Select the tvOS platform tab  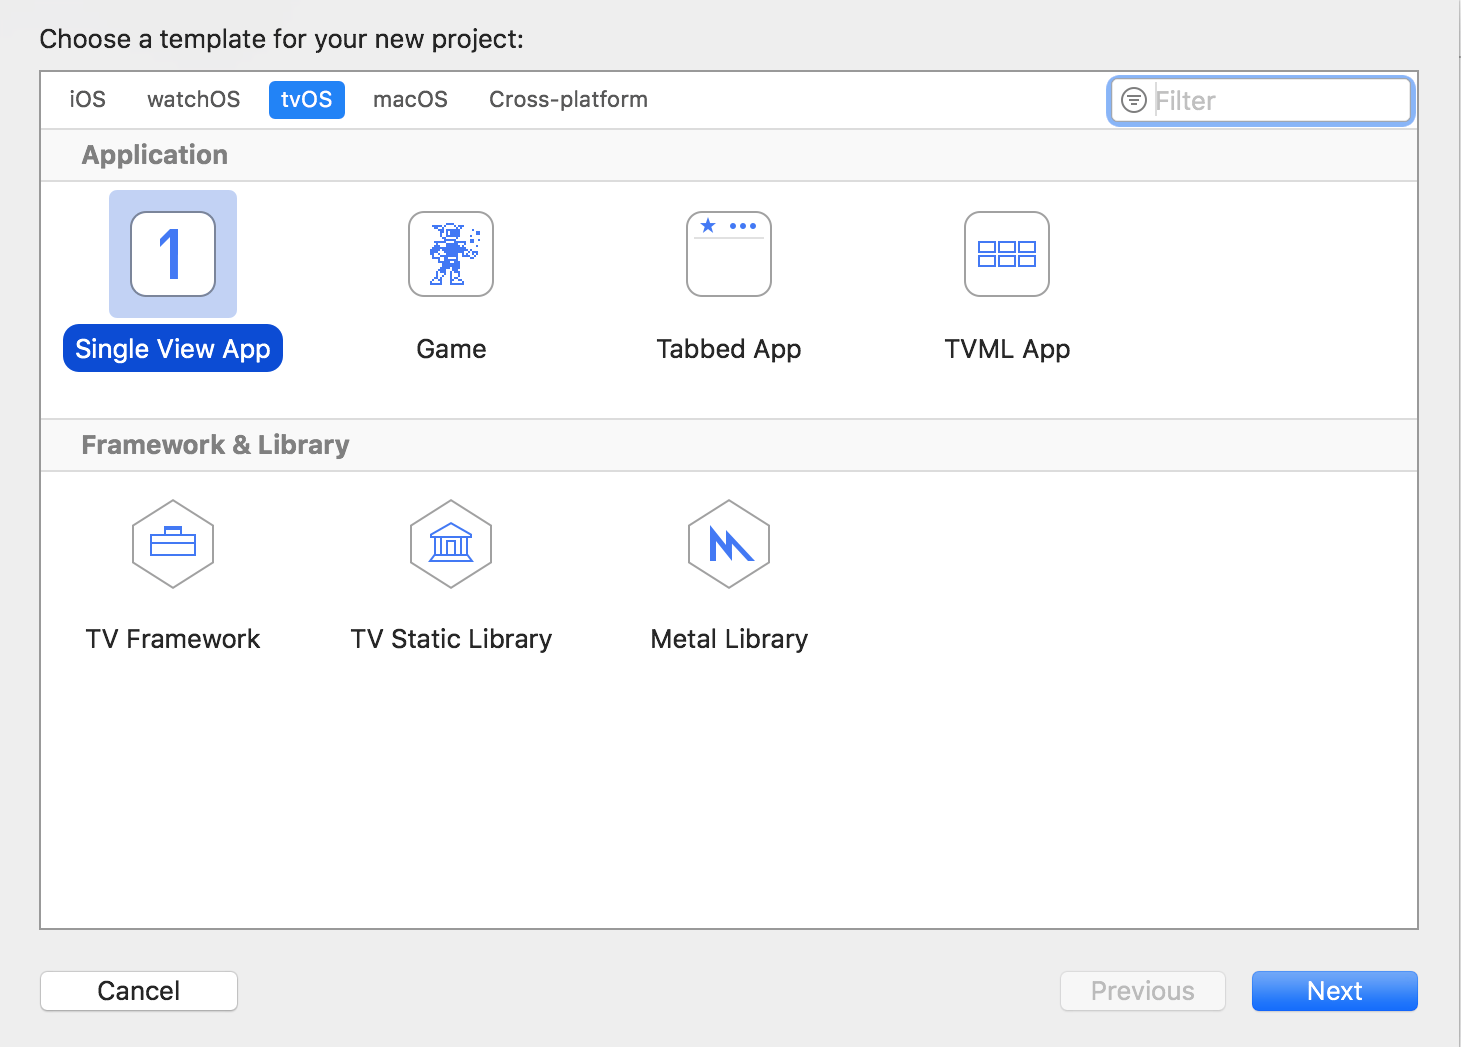coord(307,100)
